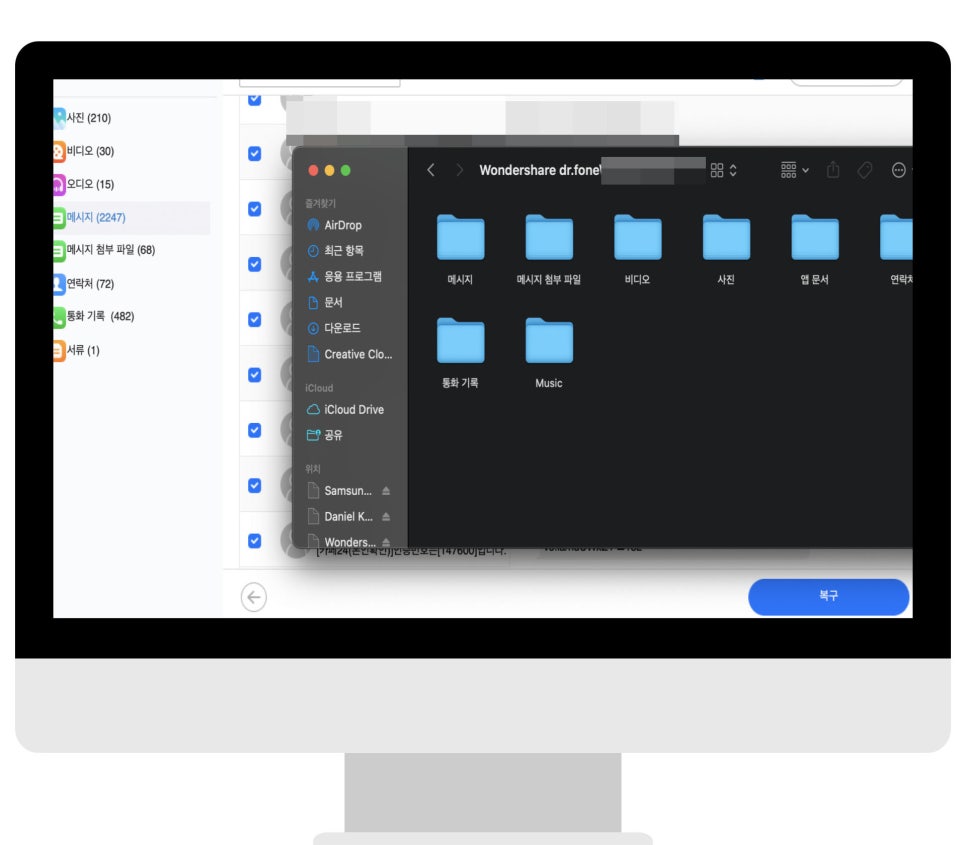Viewport: 966px width, 845px height.
Task: Open the 앱 문서 folder
Action: (814, 249)
